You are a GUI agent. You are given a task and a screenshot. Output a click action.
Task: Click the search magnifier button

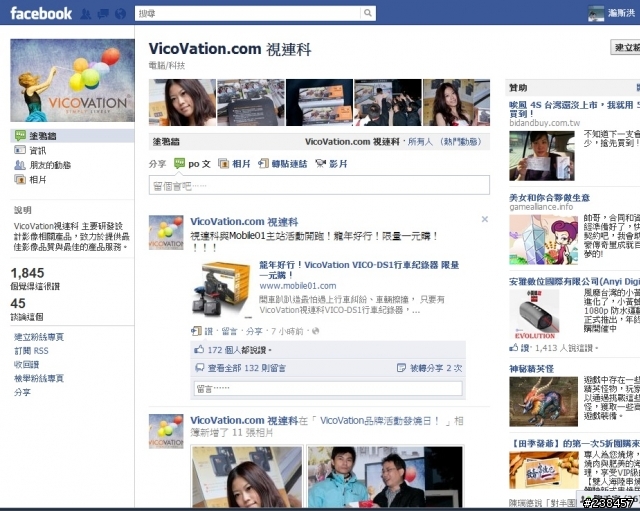368,13
